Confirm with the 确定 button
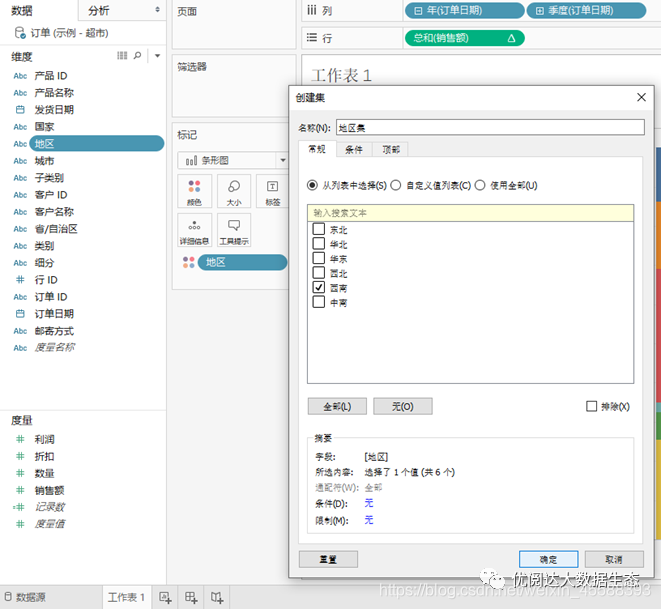The height and width of the screenshot is (609, 661). (x=548, y=559)
